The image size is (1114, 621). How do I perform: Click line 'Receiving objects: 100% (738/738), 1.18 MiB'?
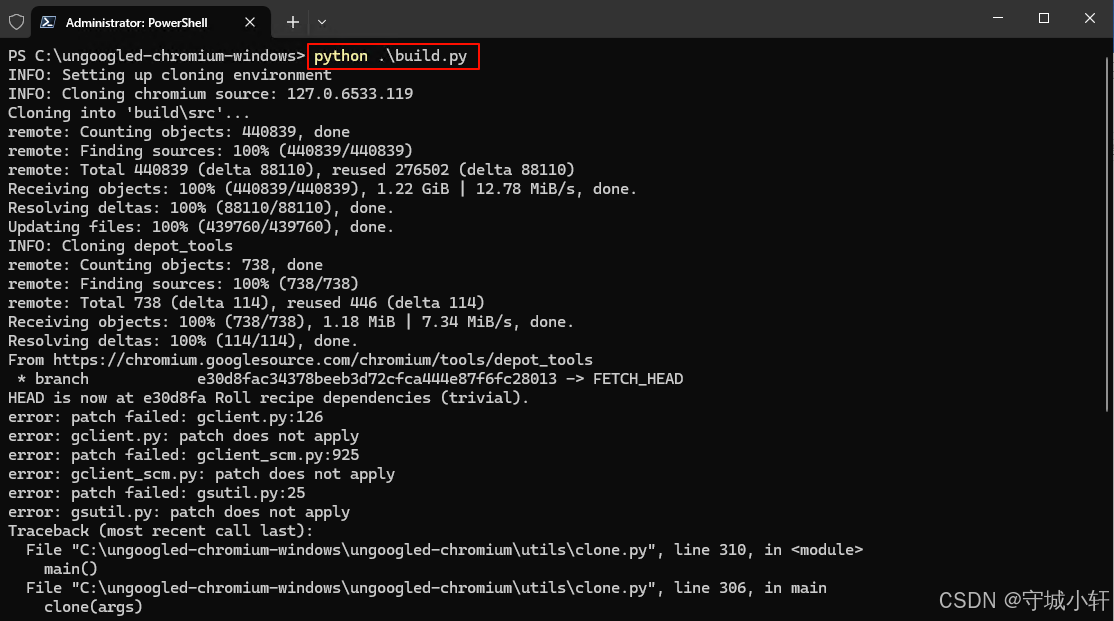291,322
